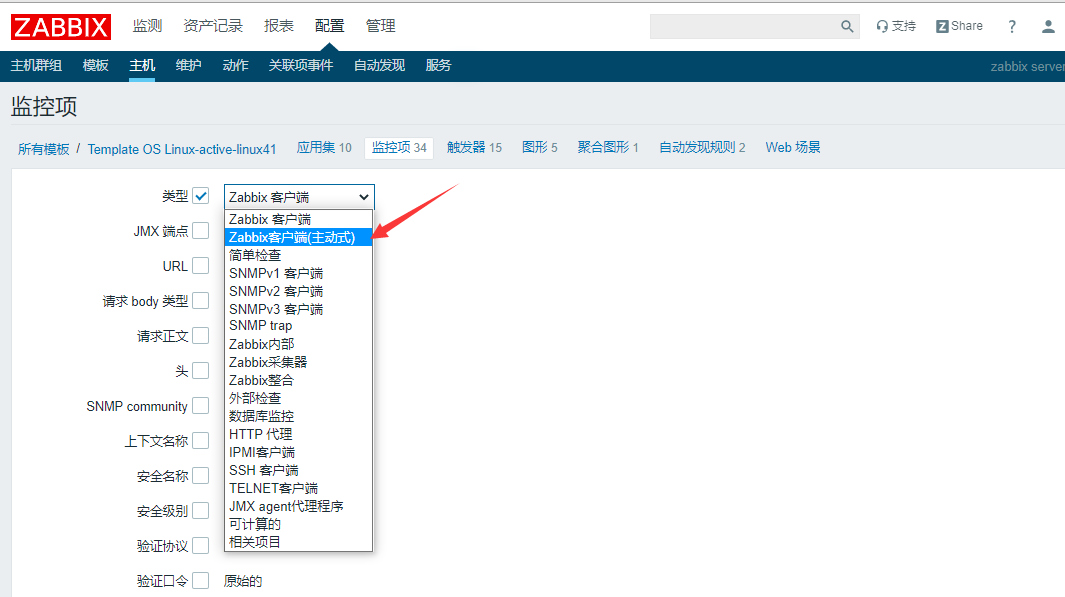
Task: Open the 管理 menu
Action: 380,26
